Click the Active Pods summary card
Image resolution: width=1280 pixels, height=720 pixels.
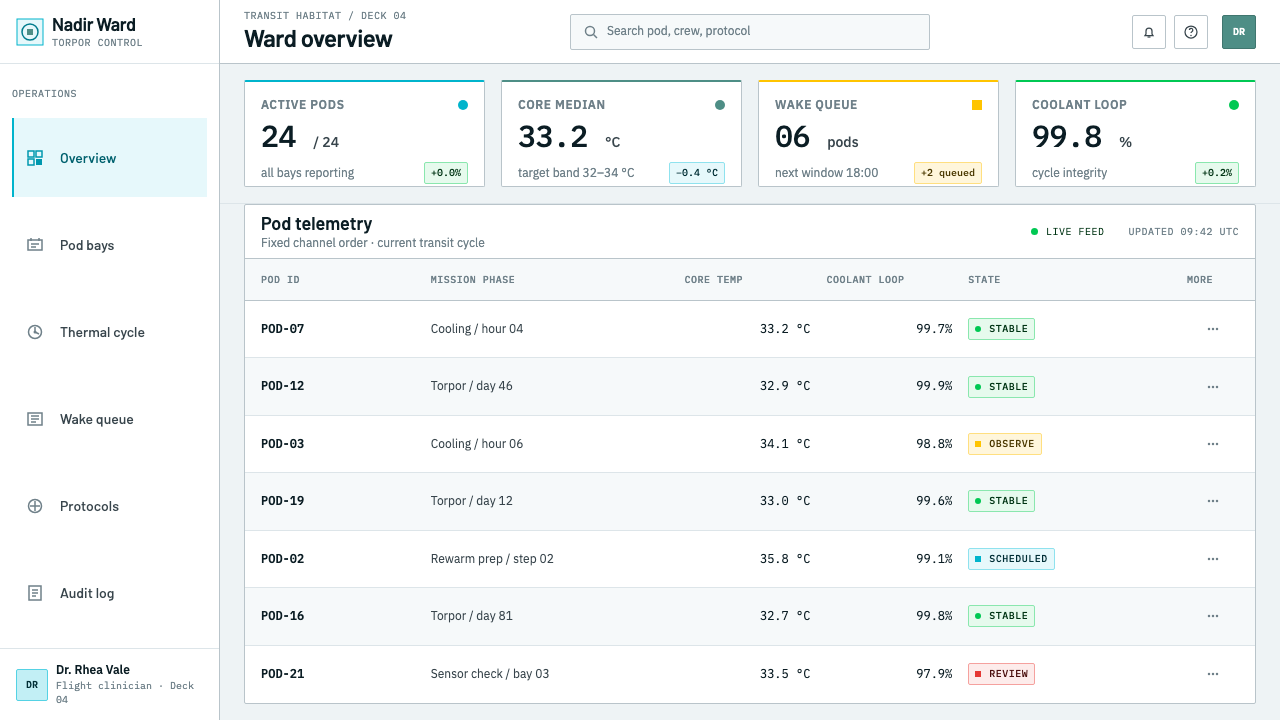pos(364,134)
